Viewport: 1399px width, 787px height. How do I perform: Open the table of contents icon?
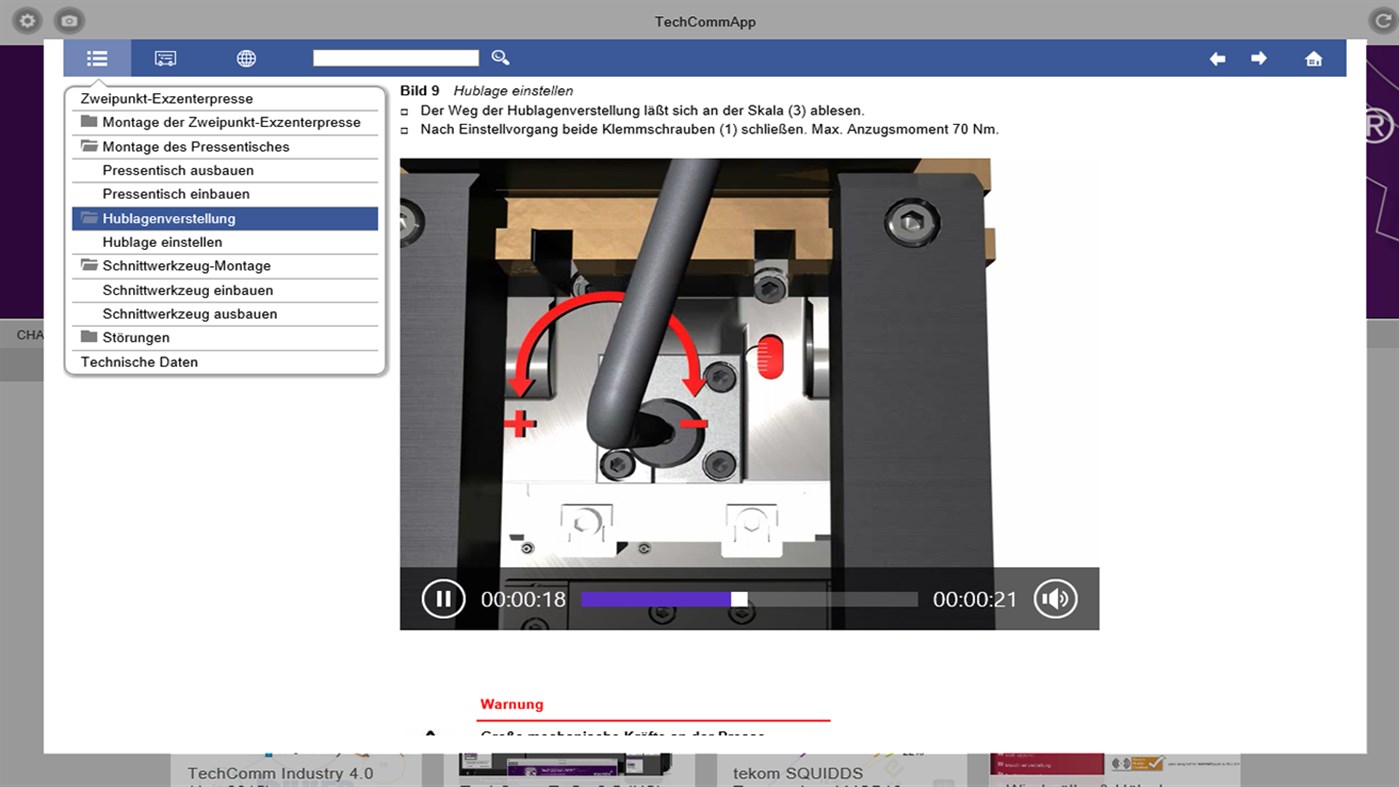(x=96, y=58)
